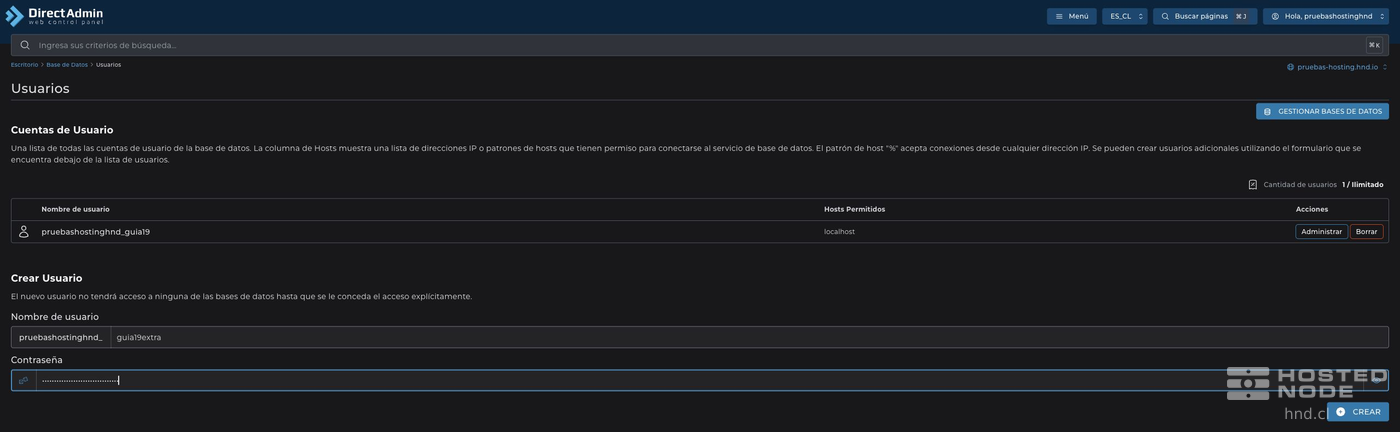Image resolution: width=1400 pixels, height=432 pixels.
Task: Click the Cantidad de usuarios clipboard icon
Action: tap(1252, 185)
